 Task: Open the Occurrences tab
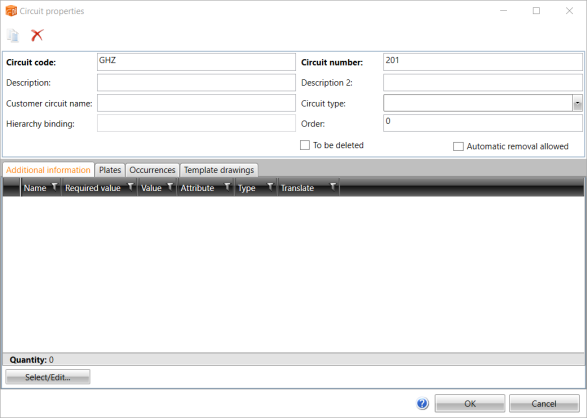pos(152,170)
